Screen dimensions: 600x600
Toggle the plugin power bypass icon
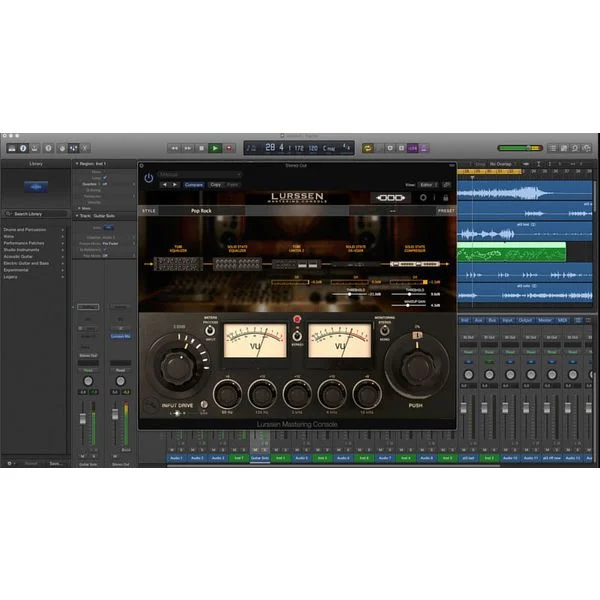[x=148, y=178]
